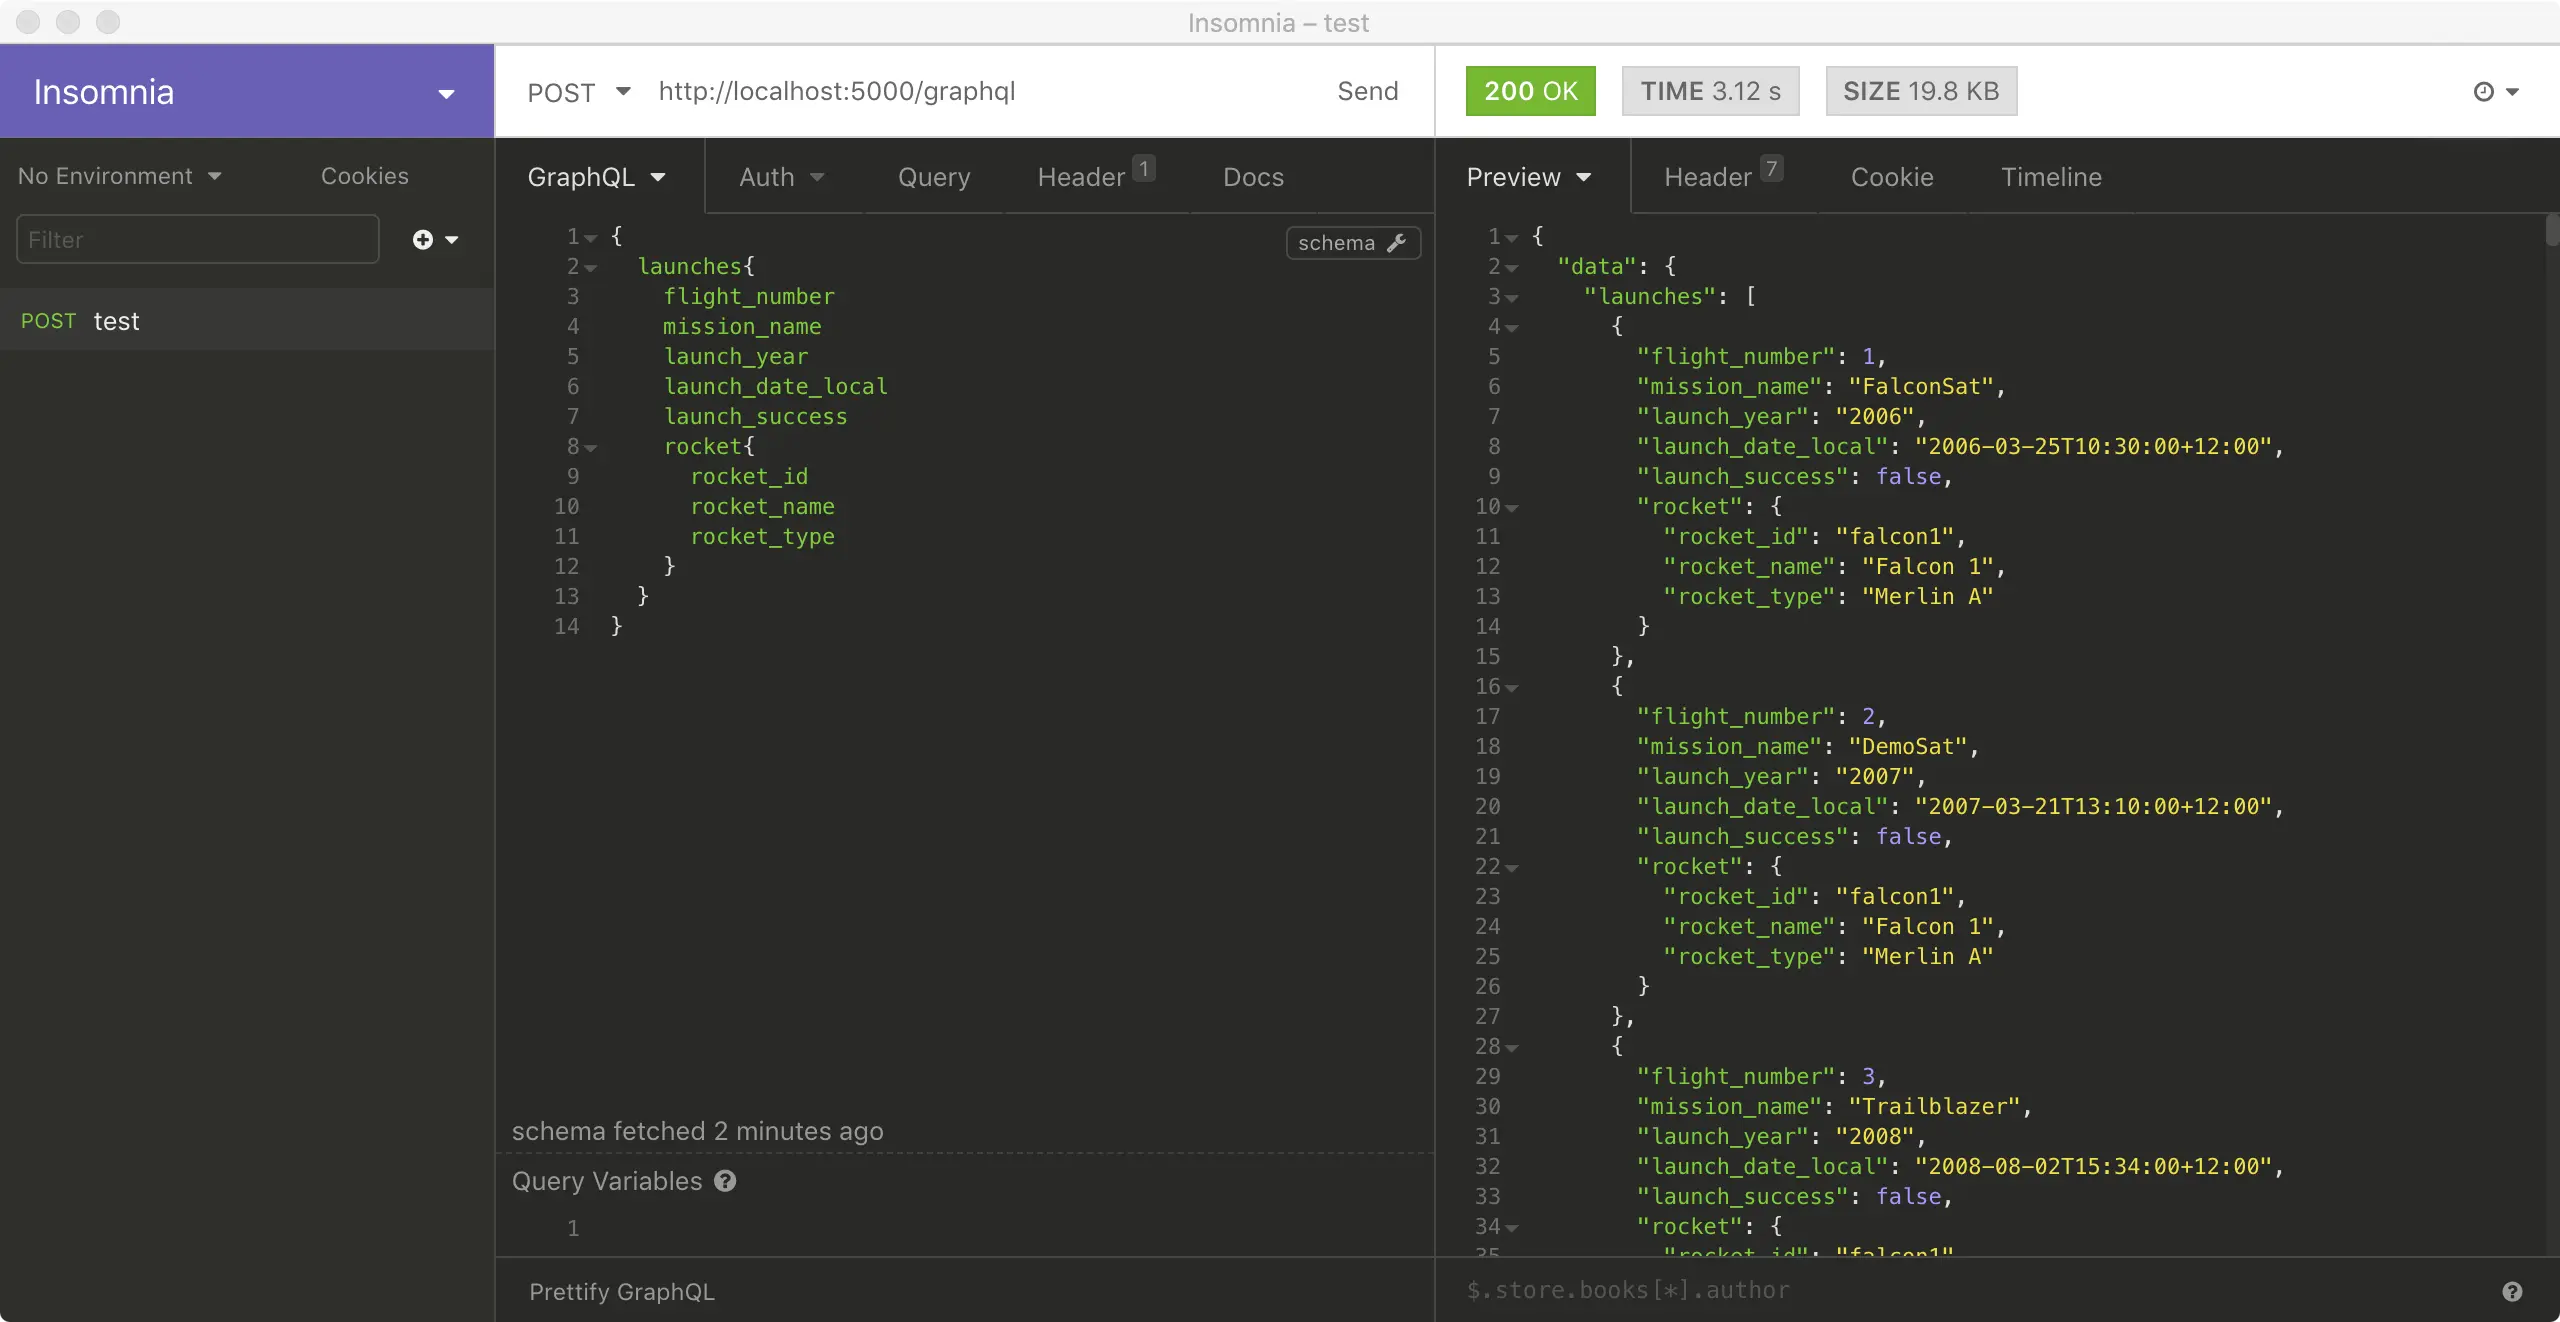Click the sidebar Filter input field
Screen dimensions: 2560x1322
[x=198, y=240]
